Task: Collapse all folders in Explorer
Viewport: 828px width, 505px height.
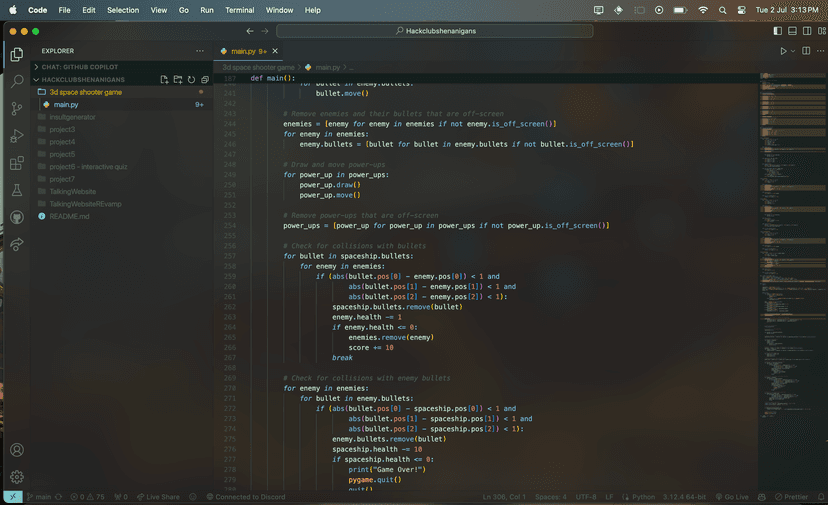Action: pyautogui.click(x=204, y=79)
